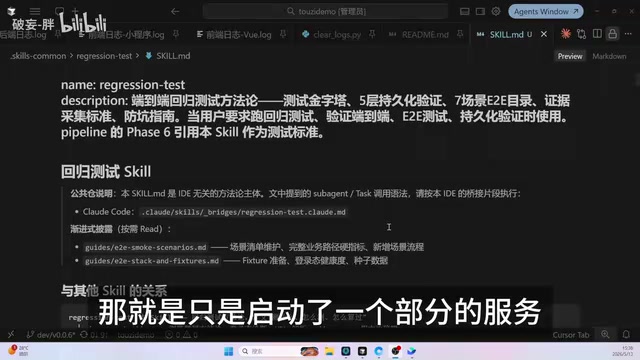Open the Agents Window

546,11
